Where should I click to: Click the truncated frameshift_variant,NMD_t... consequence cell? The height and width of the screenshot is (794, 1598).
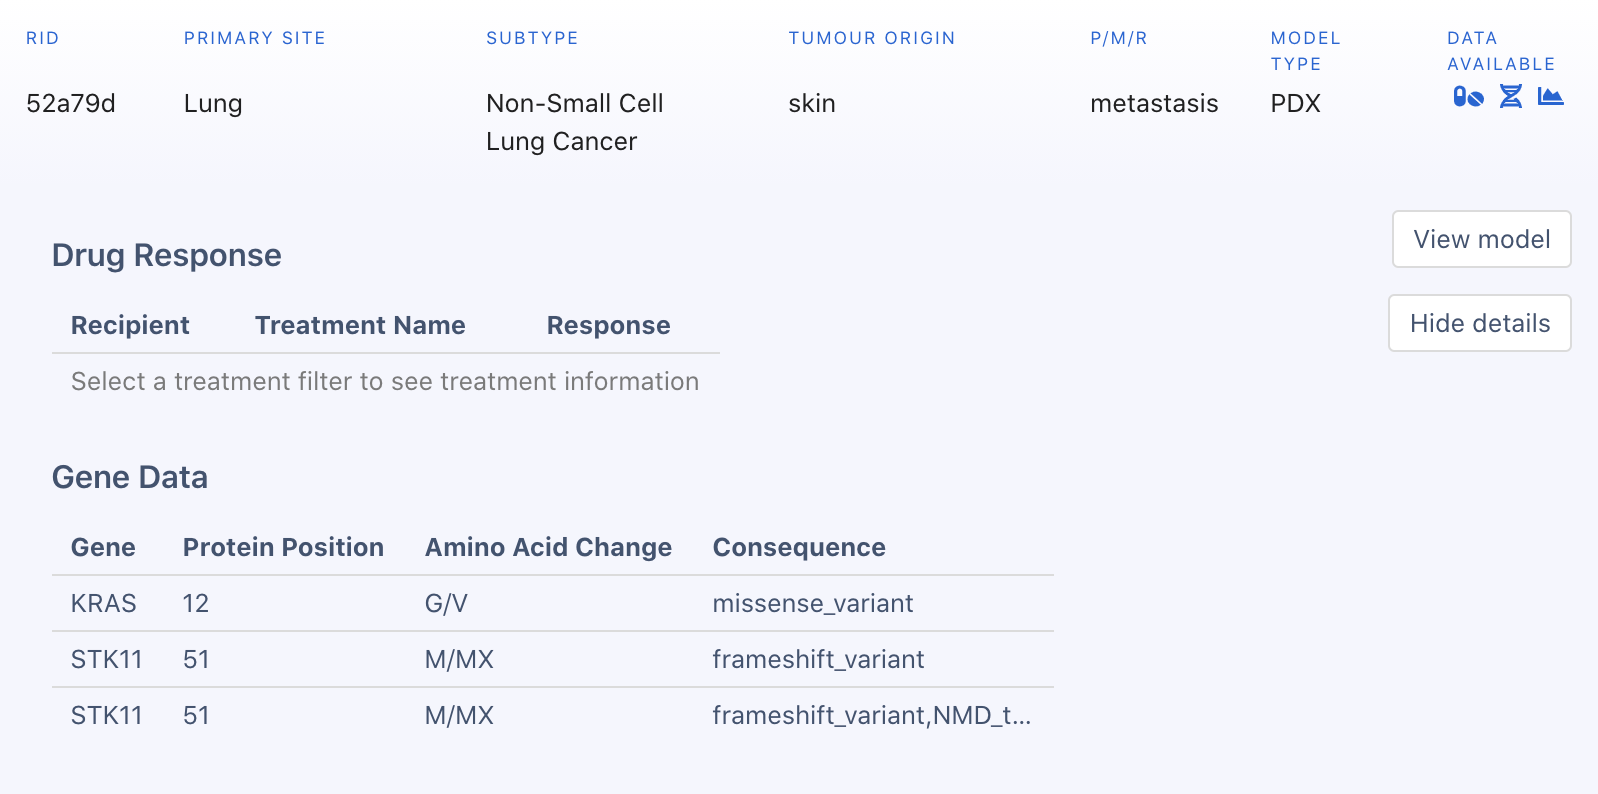tap(871, 715)
